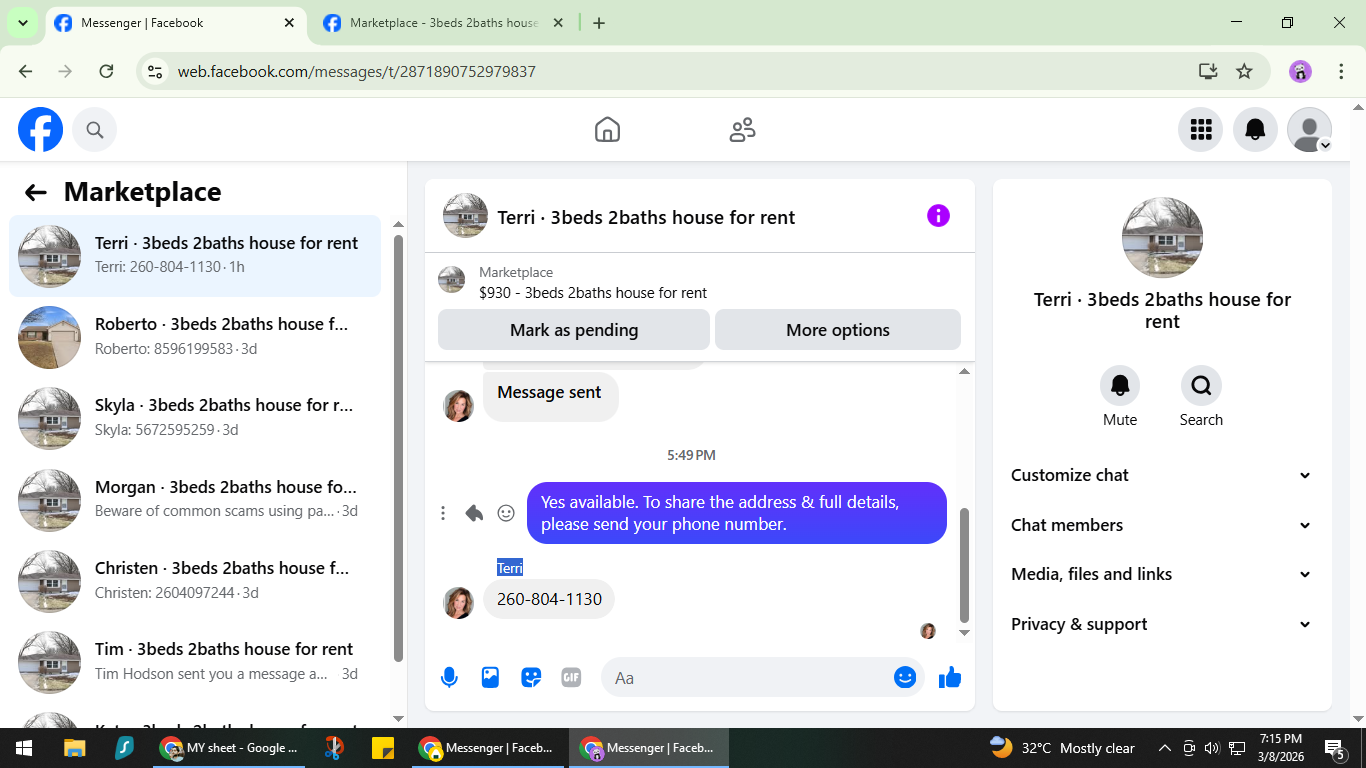The image size is (1366, 768).
Task: Expand Media, files and links section
Action: (x=1161, y=574)
